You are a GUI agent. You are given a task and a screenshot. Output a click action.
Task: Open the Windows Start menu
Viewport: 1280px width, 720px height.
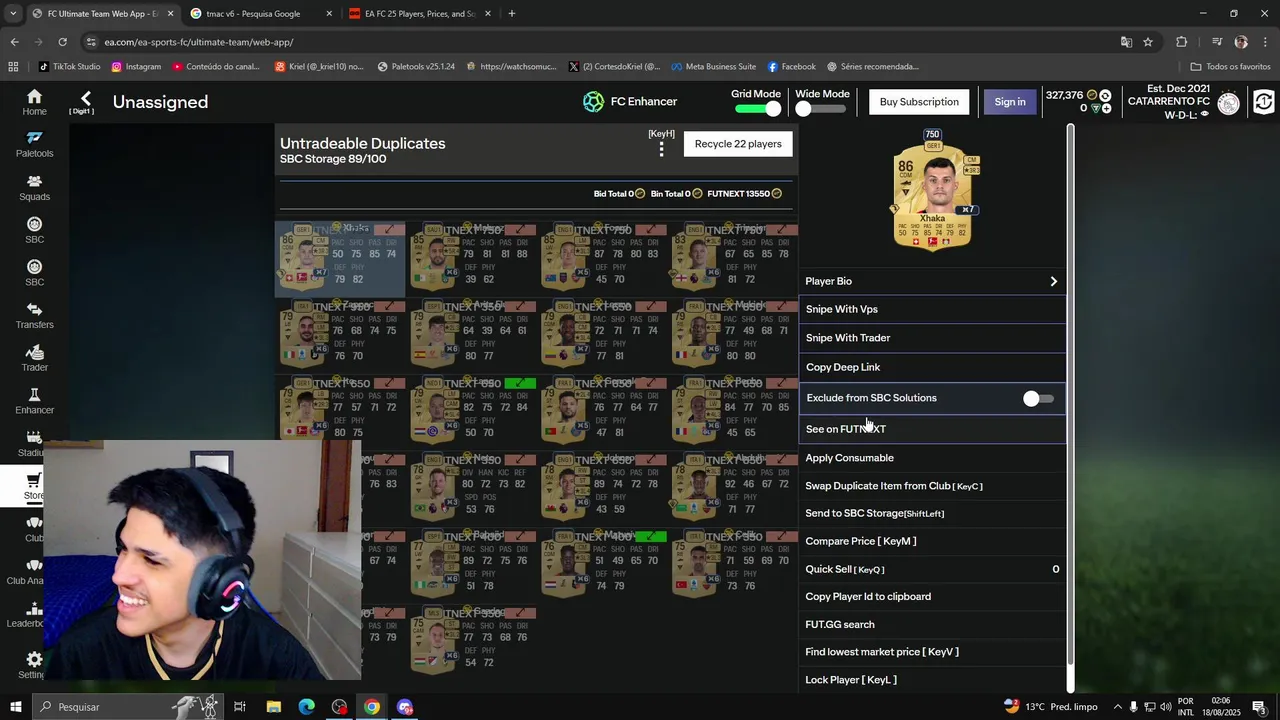[15, 707]
